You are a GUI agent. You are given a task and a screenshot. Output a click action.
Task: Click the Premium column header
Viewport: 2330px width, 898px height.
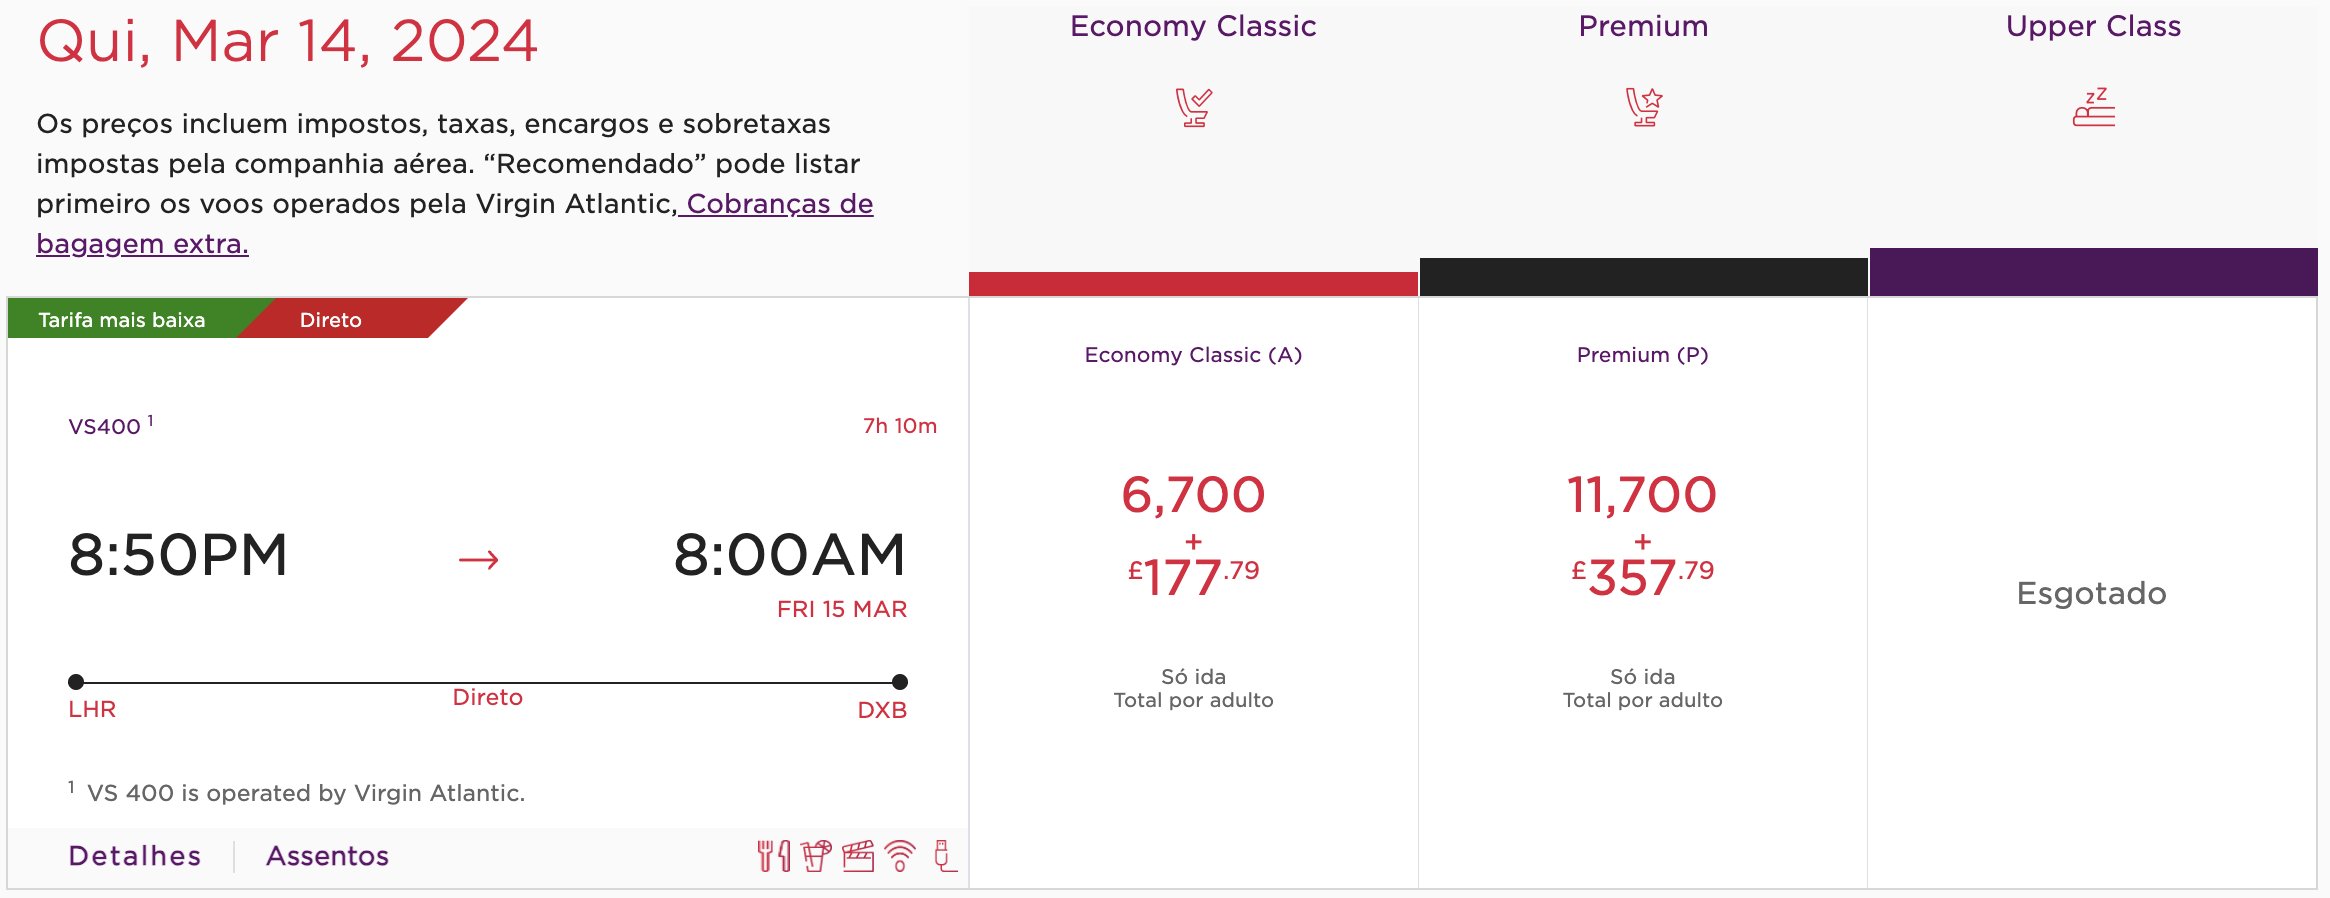click(x=1643, y=26)
